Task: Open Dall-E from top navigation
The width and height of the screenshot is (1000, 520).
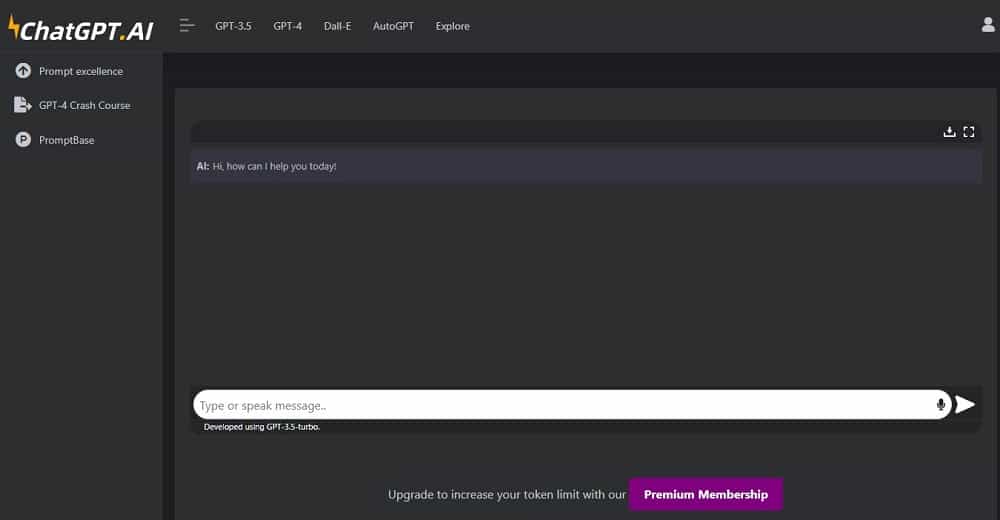Action: [x=337, y=26]
